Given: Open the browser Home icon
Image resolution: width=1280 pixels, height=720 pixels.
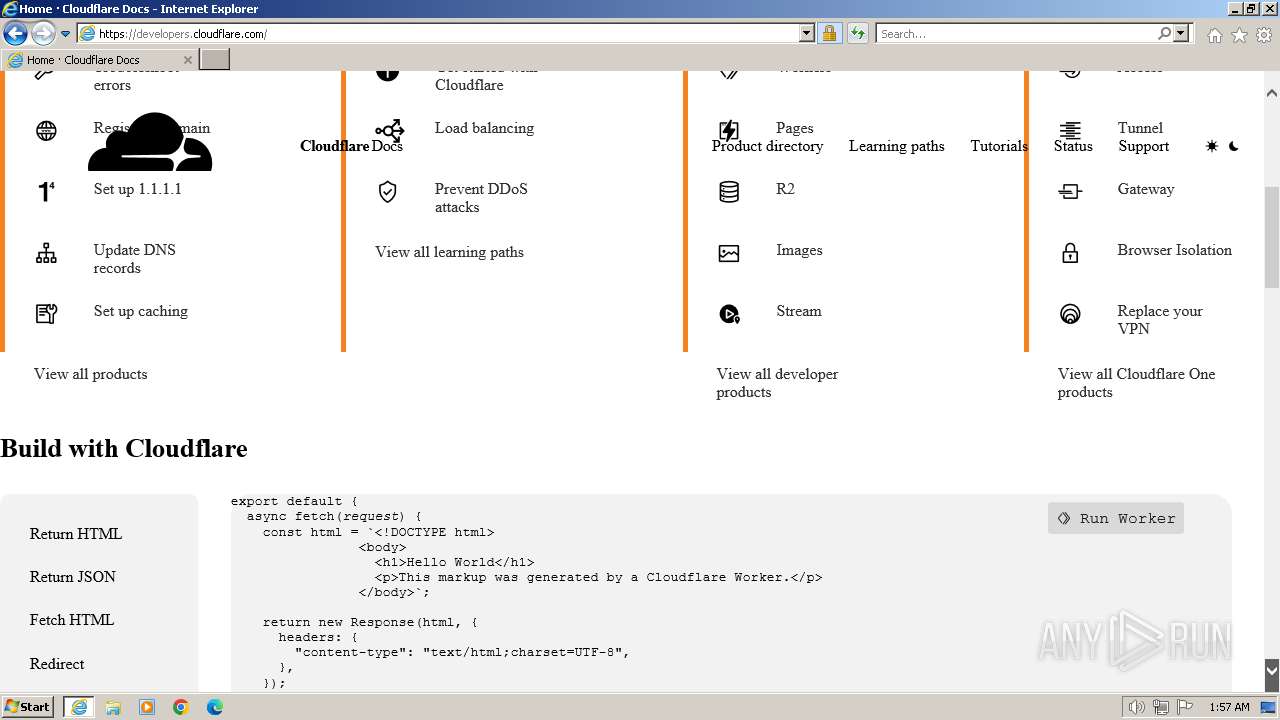Looking at the screenshot, I should 1214,35.
